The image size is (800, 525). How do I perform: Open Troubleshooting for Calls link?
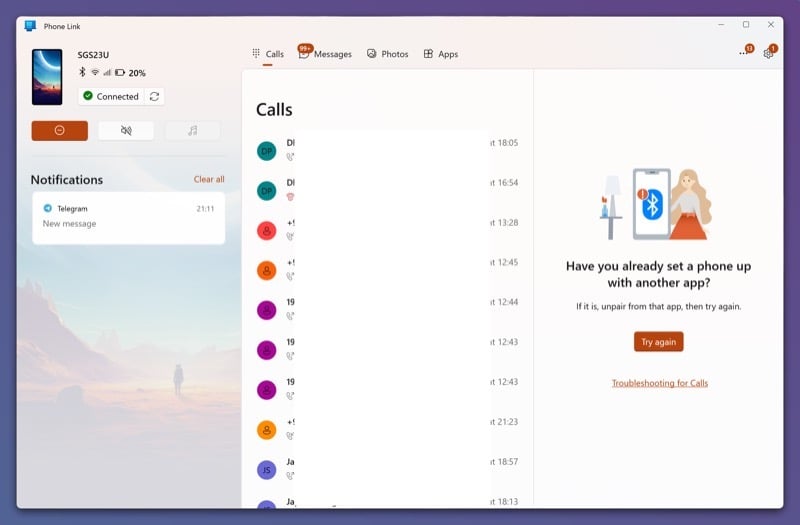point(660,383)
